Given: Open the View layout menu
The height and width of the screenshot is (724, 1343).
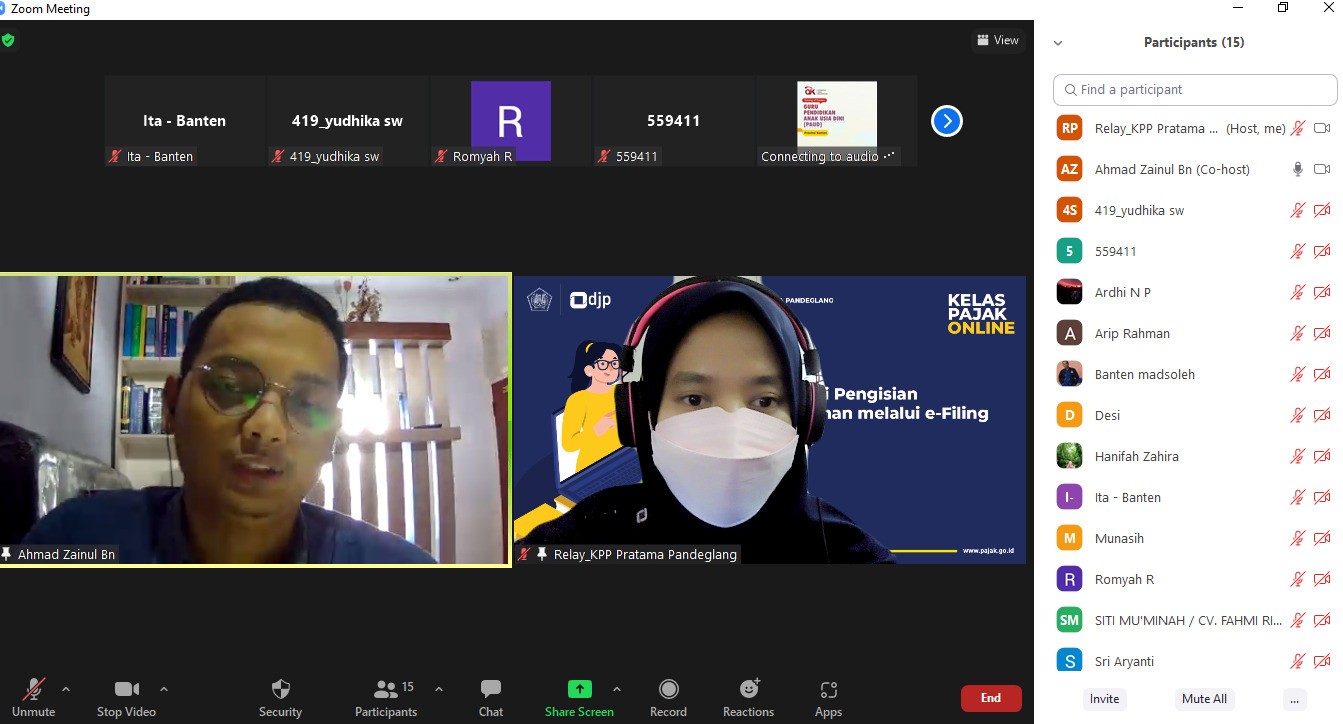Looking at the screenshot, I should tap(997, 40).
